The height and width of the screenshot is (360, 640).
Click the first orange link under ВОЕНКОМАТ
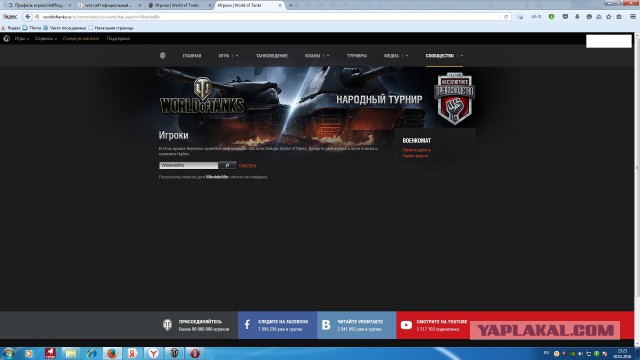pyautogui.click(x=416, y=150)
